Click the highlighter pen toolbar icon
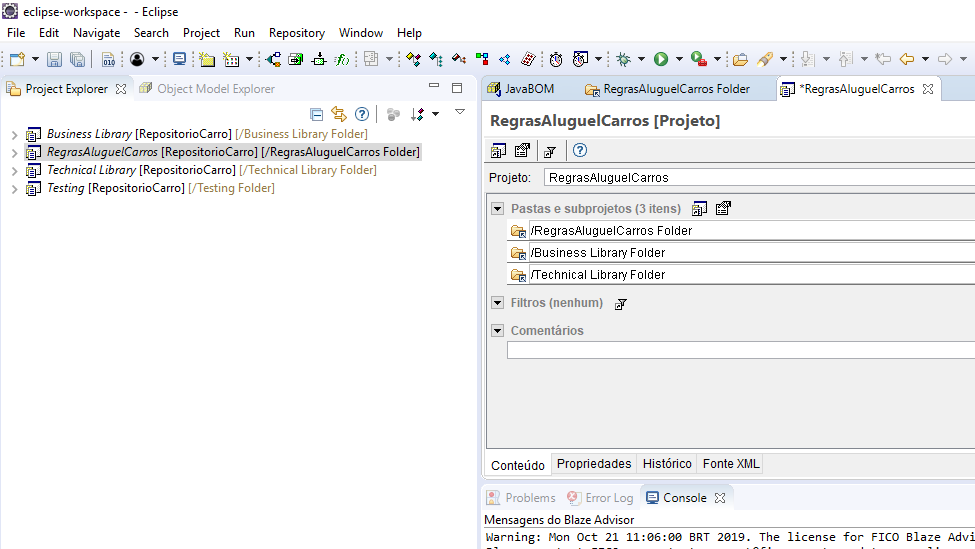This screenshot has height=549, width=975. [x=765, y=59]
